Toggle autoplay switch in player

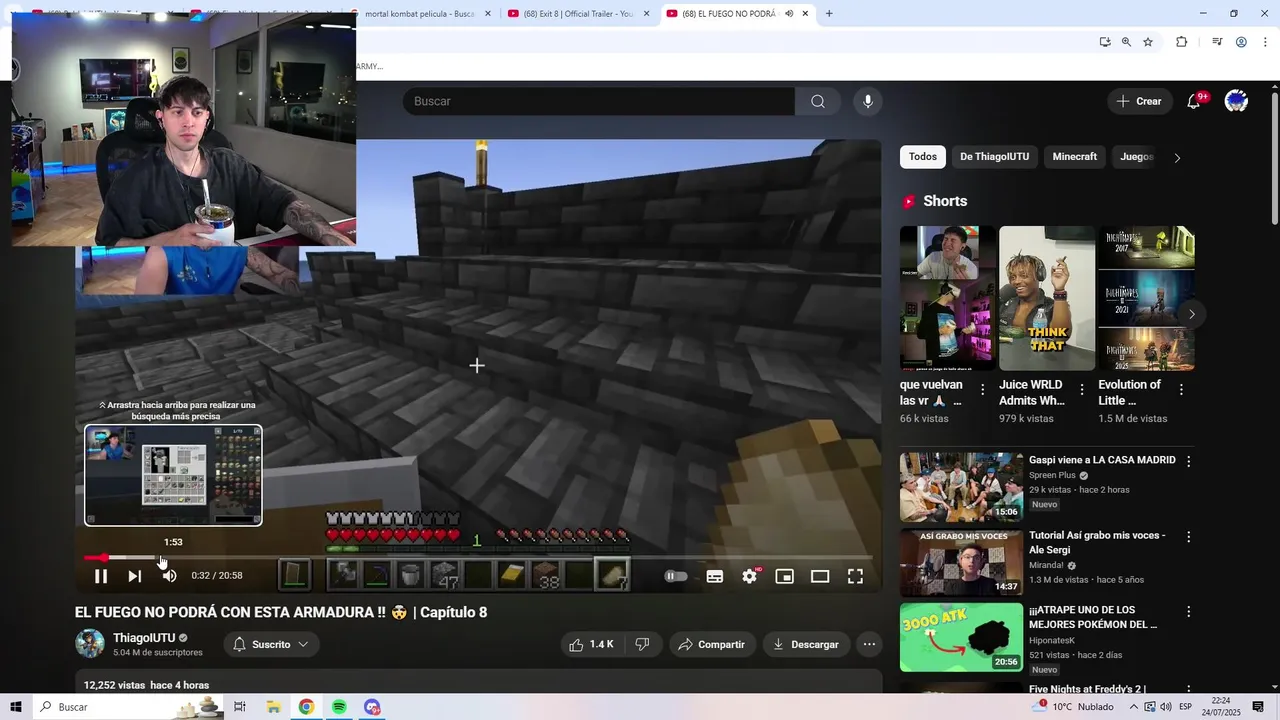pos(676,576)
